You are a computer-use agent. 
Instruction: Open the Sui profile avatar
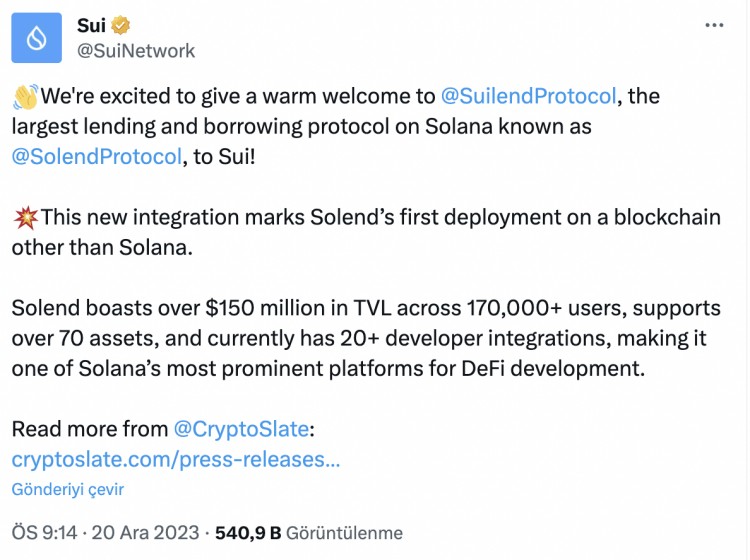[x=36, y=38]
